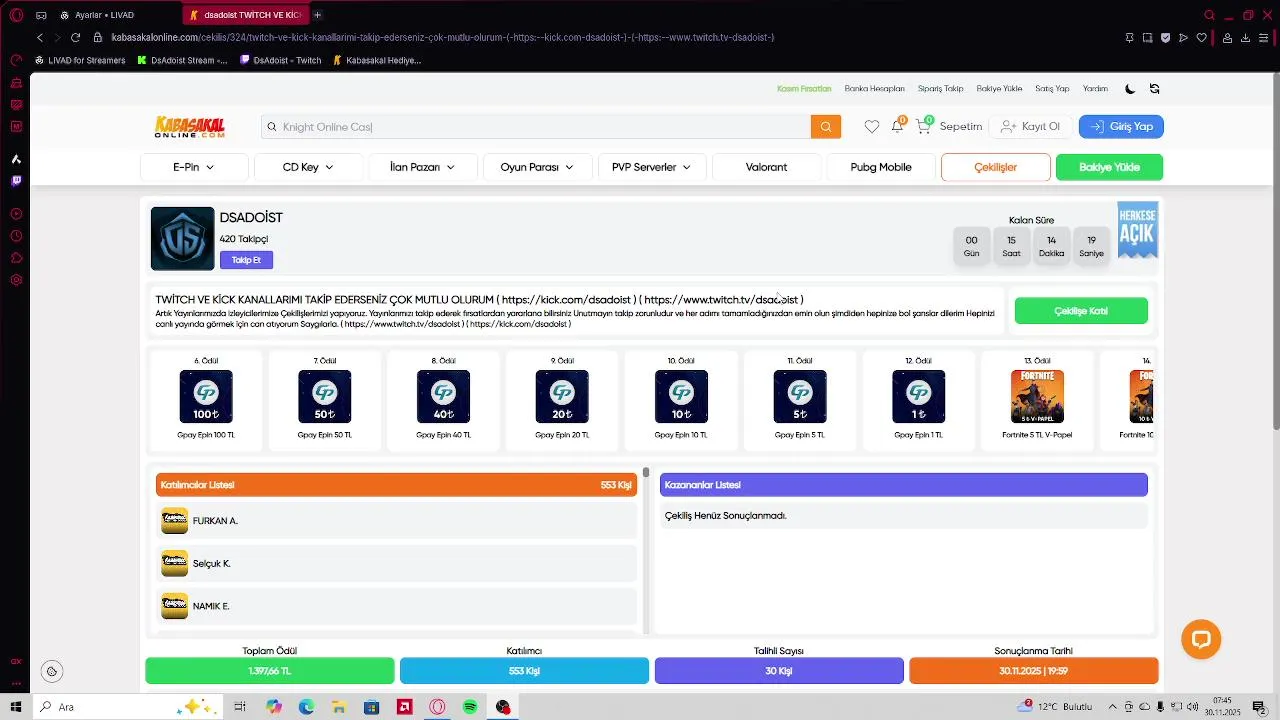
Task: Open the orange live chat support bubble
Action: click(x=1201, y=639)
